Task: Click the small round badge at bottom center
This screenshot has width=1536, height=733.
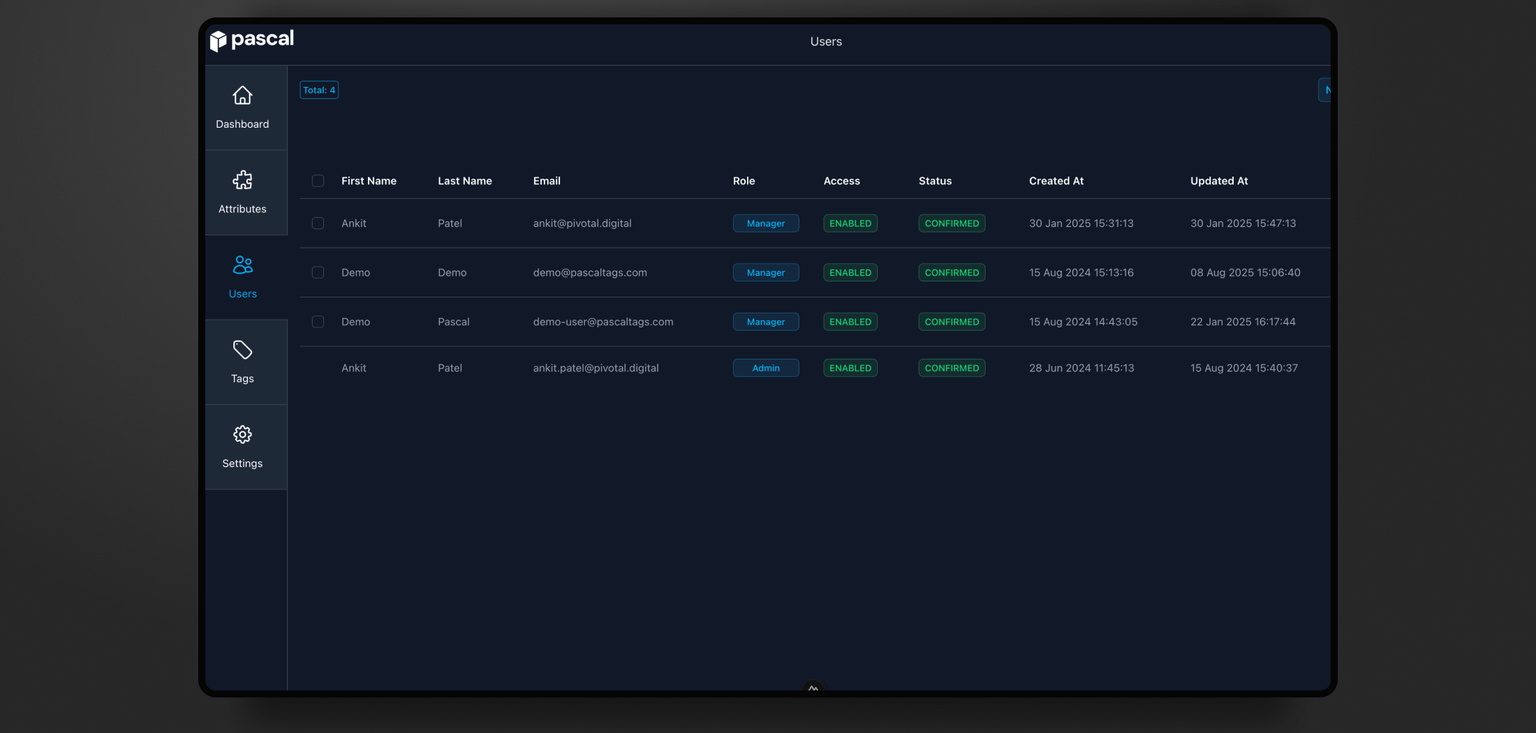Action: (x=813, y=688)
